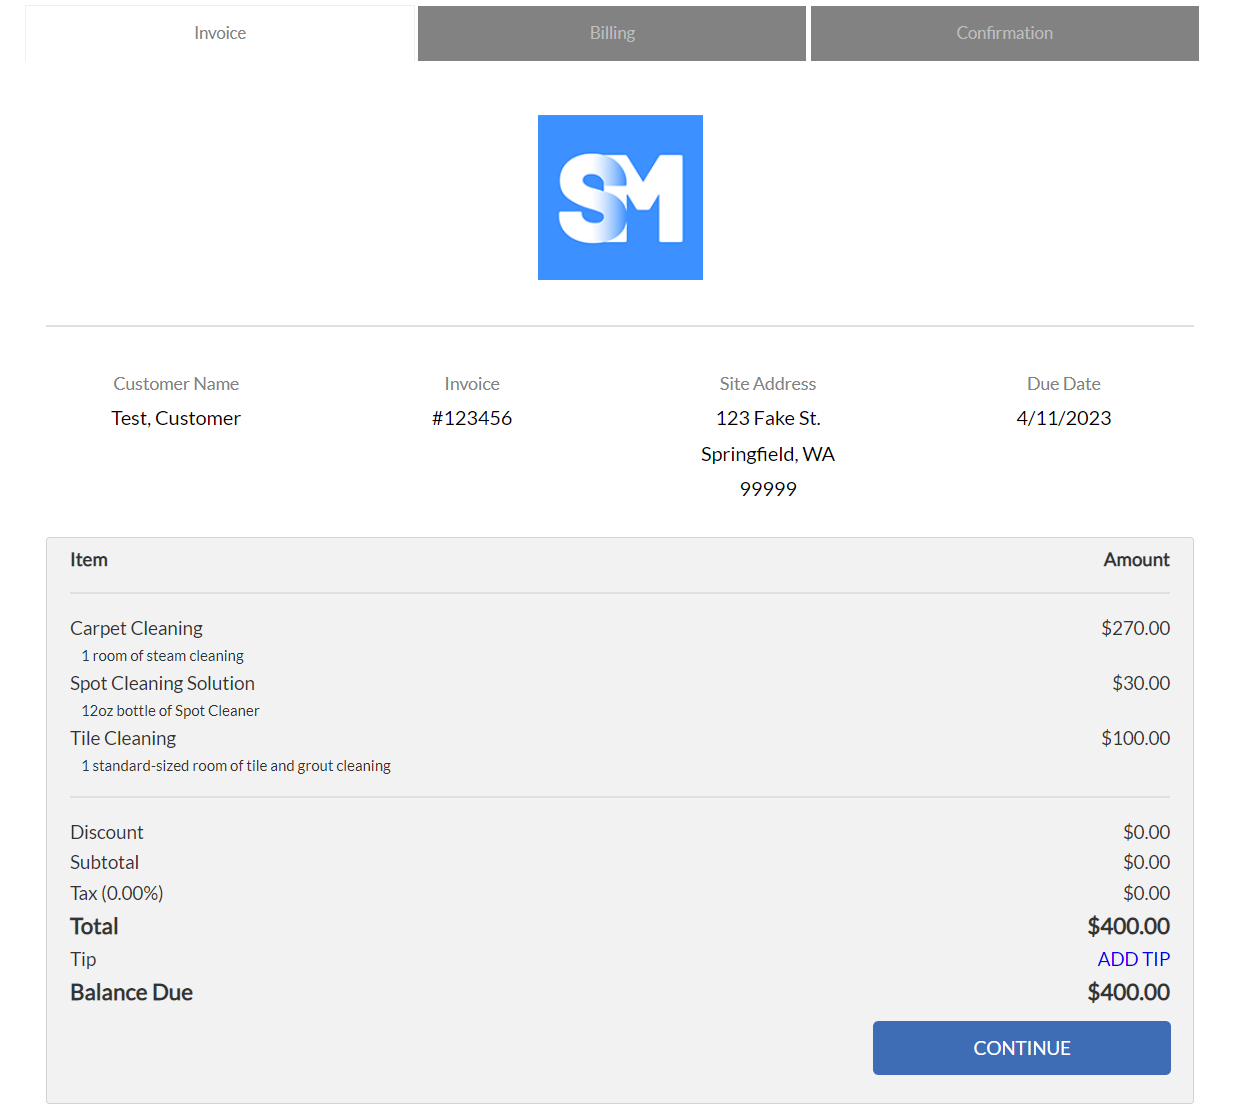Click the due date 4/11/2023
The image size is (1237, 1118).
click(x=1063, y=418)
